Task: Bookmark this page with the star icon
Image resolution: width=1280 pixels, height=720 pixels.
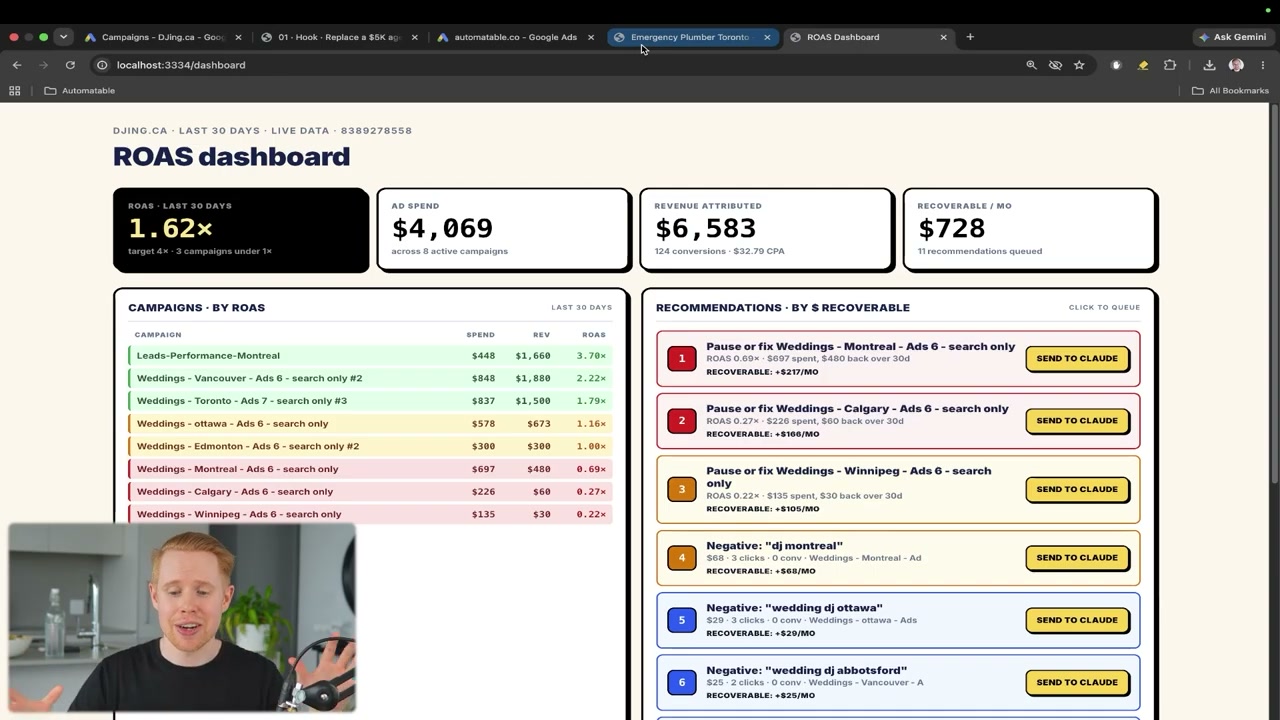Action: point(1079,65)
